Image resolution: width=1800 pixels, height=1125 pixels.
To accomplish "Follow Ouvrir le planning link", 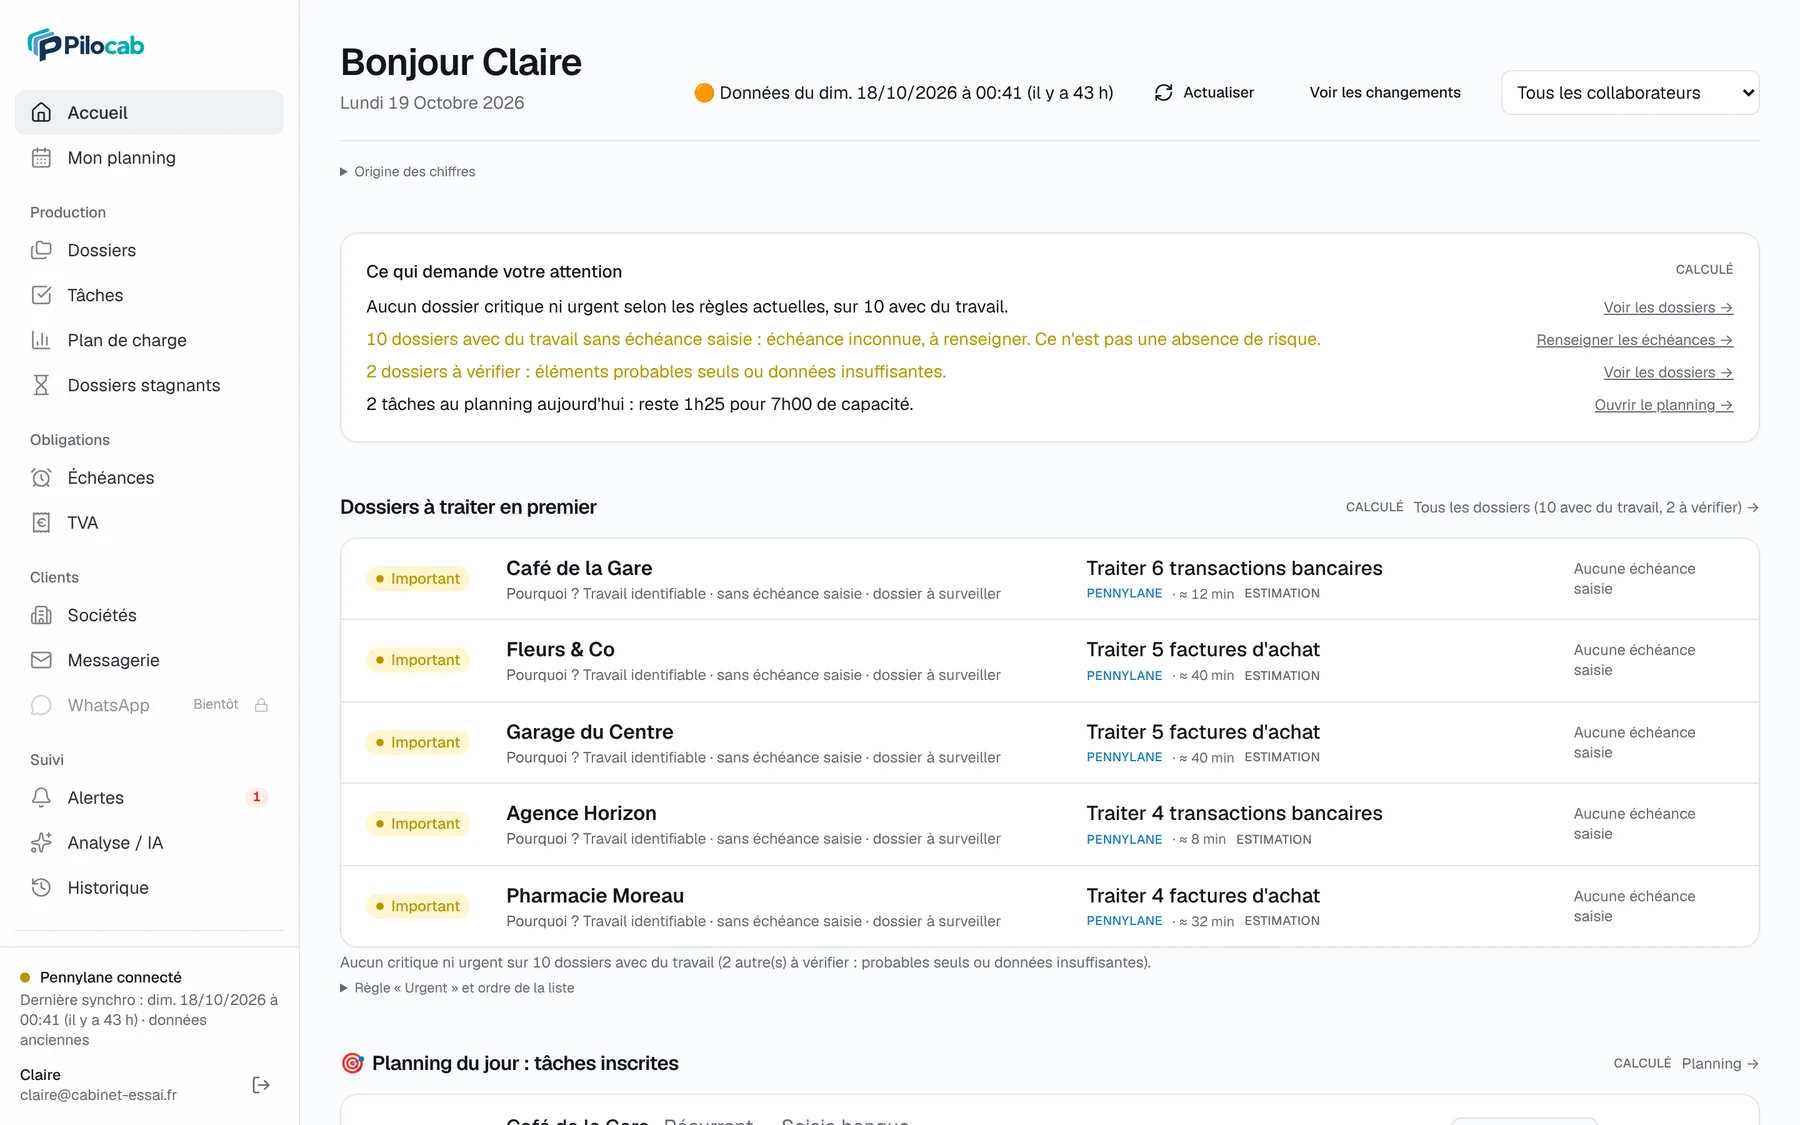I will coord(1663,405).
